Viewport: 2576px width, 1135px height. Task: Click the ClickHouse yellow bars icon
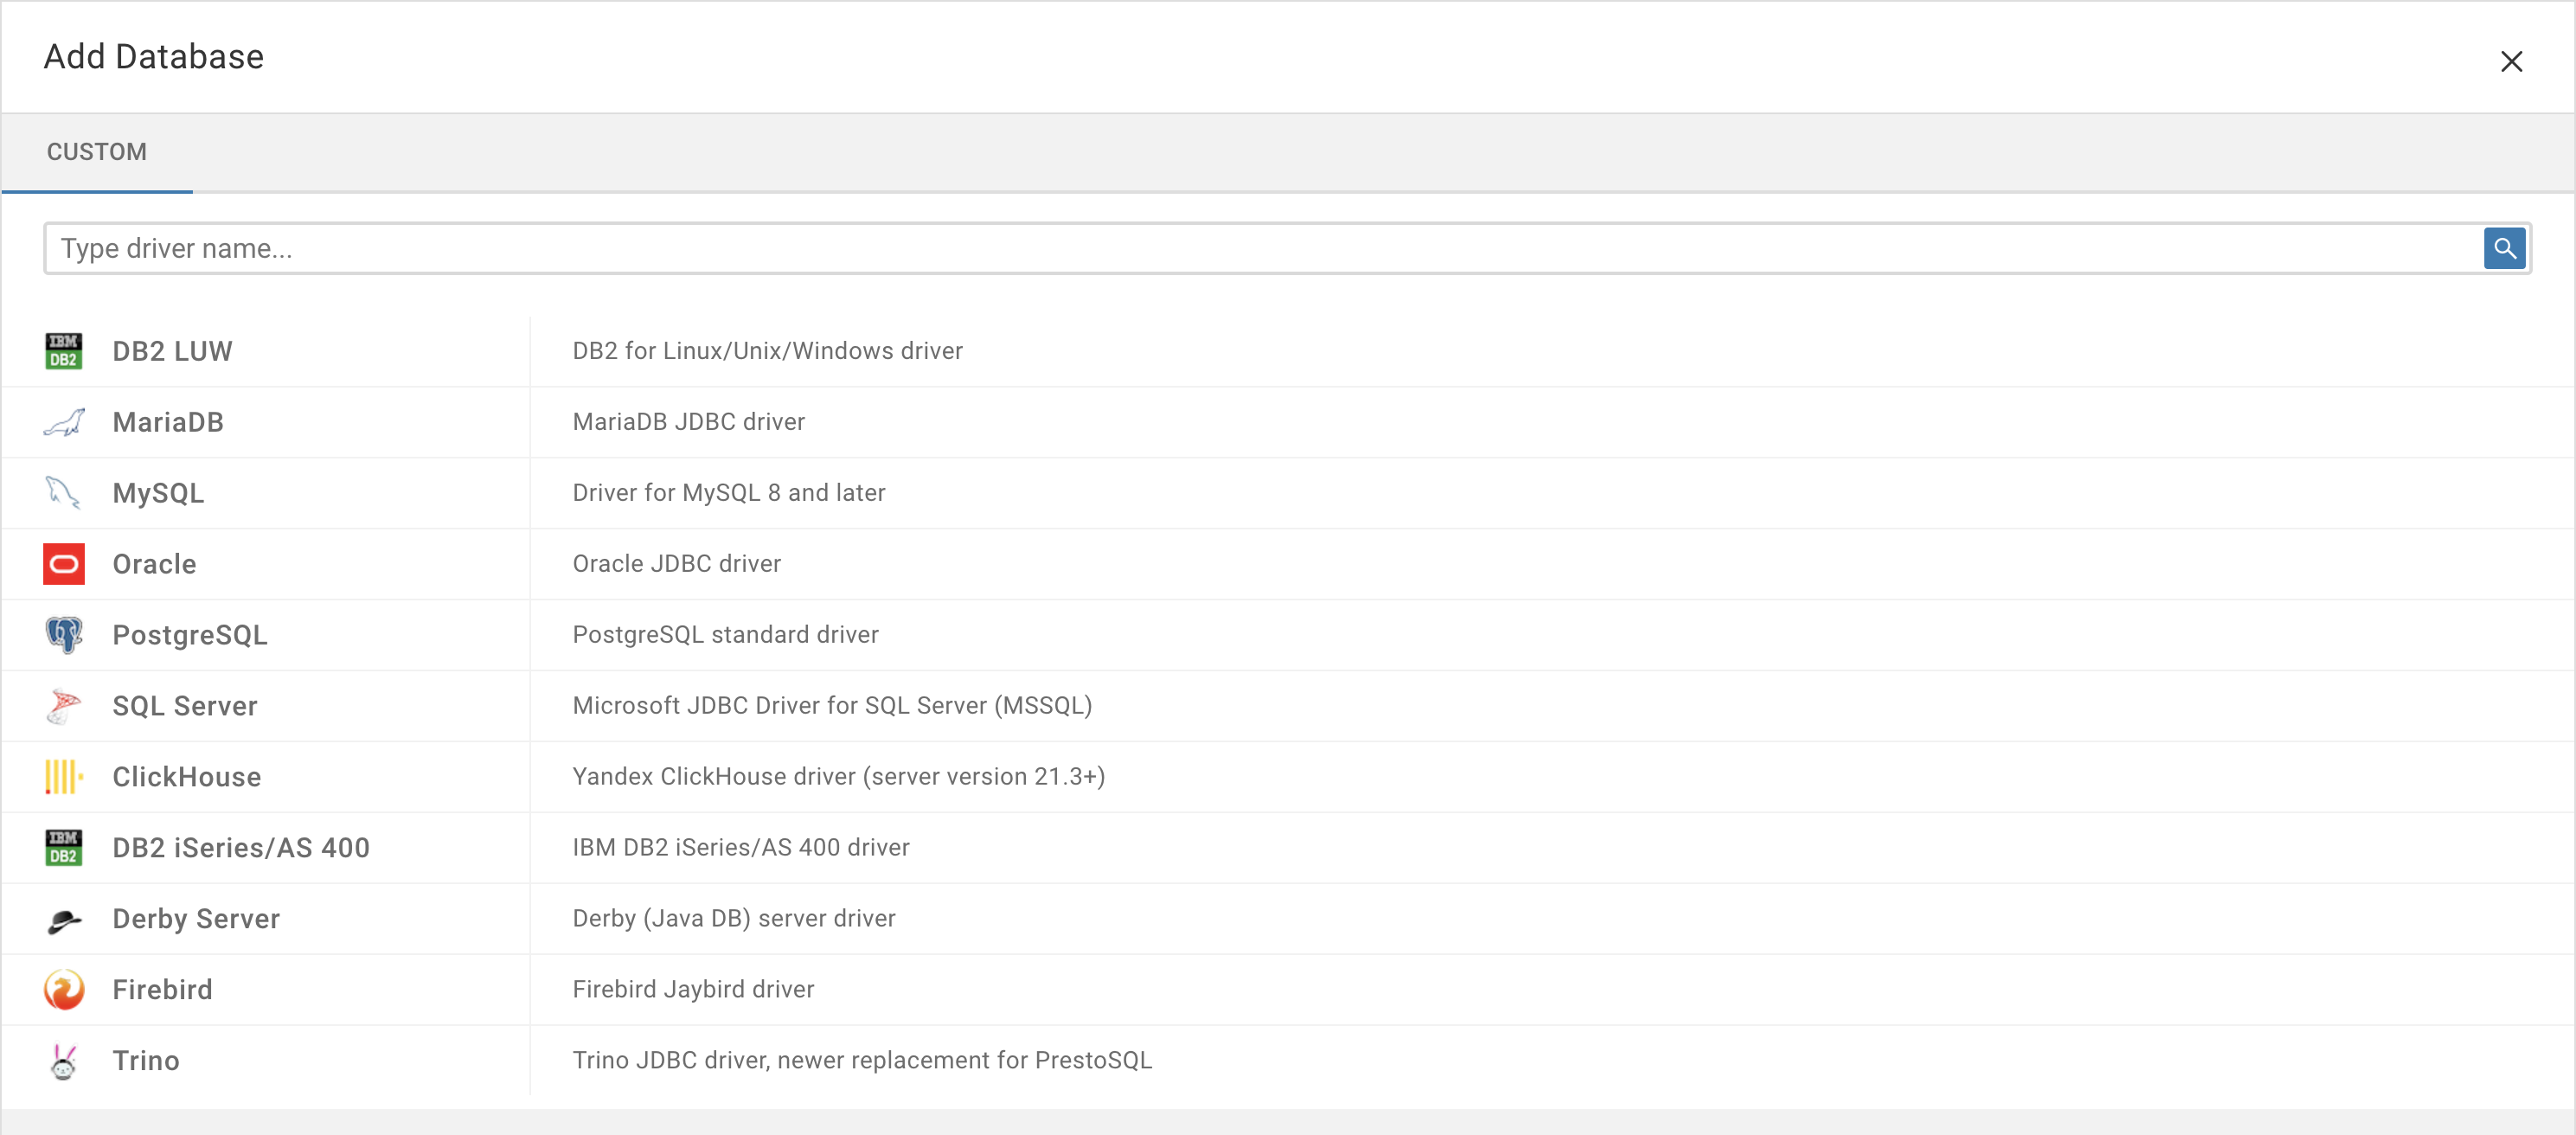pos(63,776)
